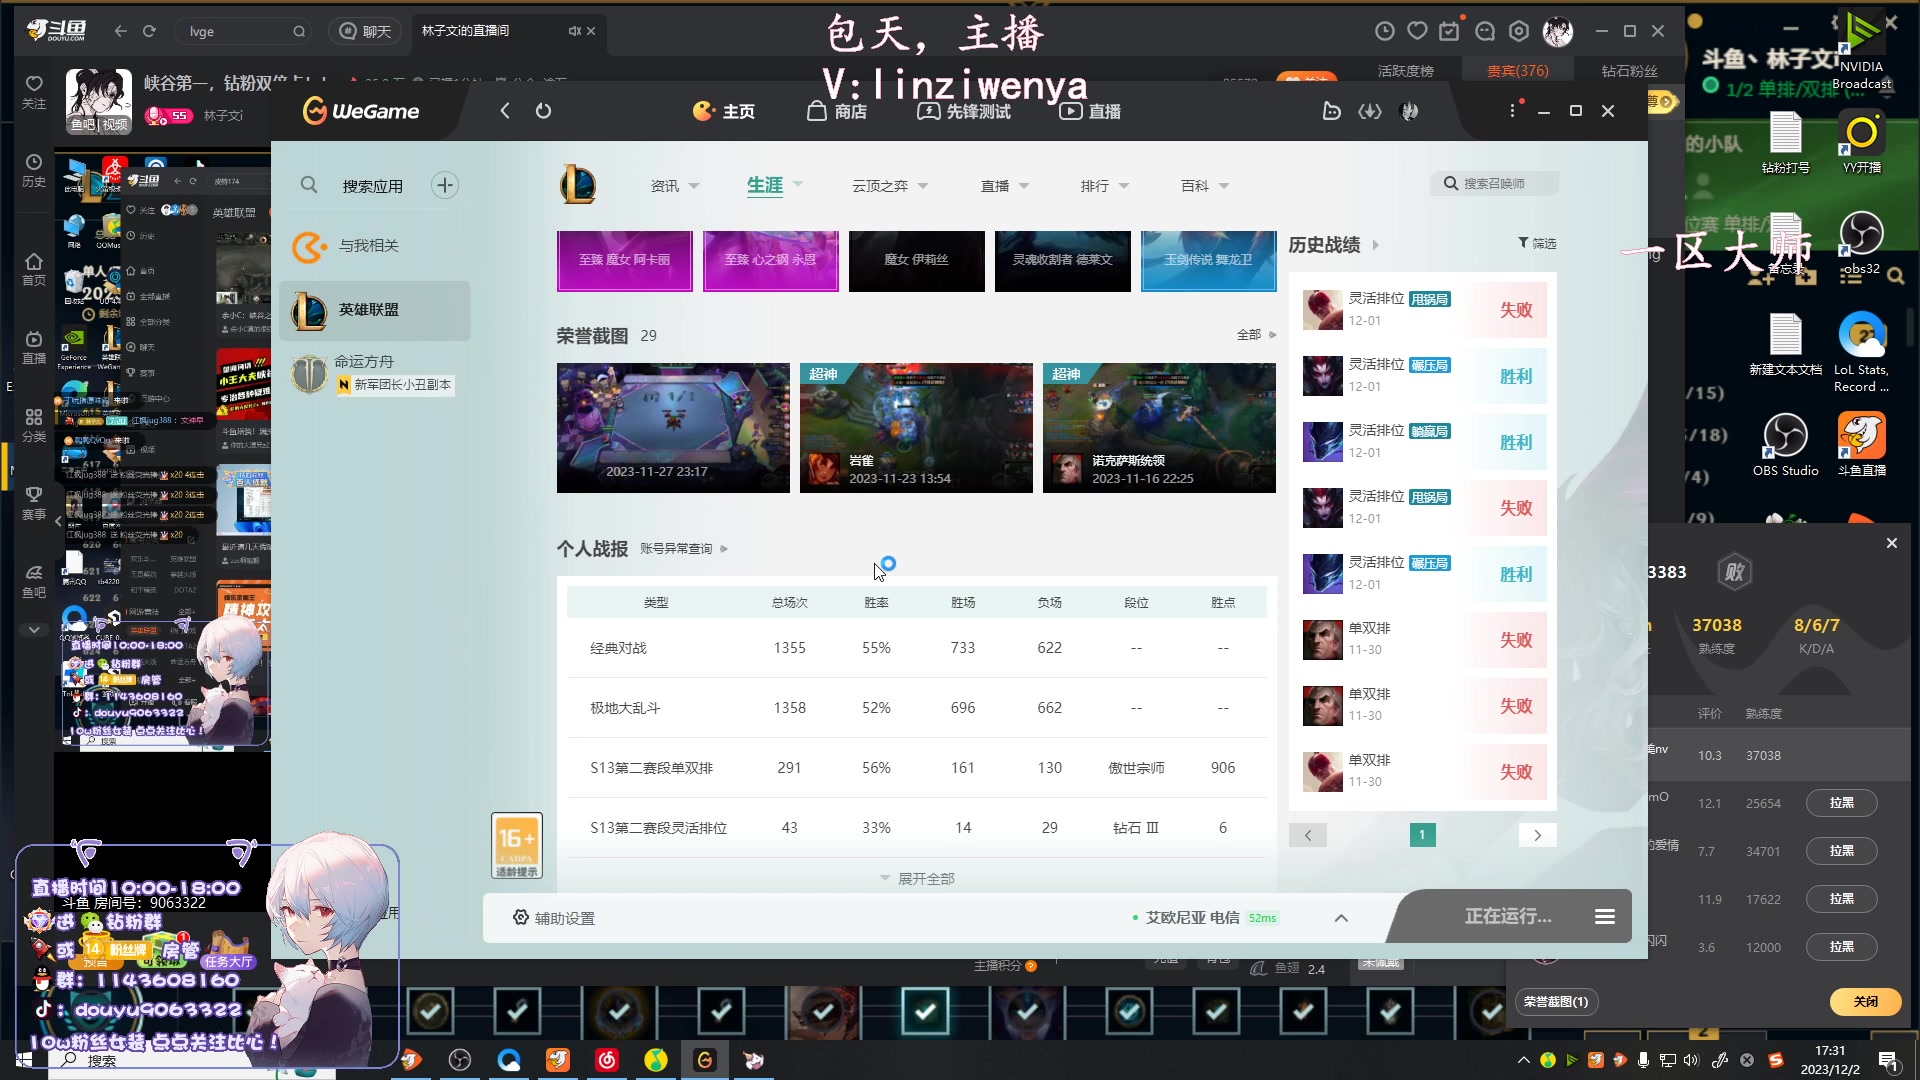
Task: Switch to the 贵宾(376) tab
Action: coord(1517,71)
